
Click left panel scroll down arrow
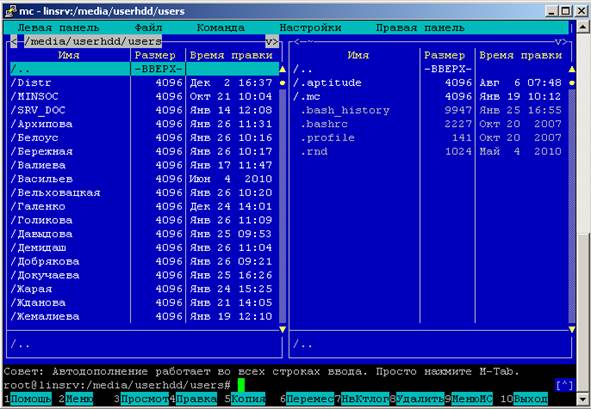(282, 329)
